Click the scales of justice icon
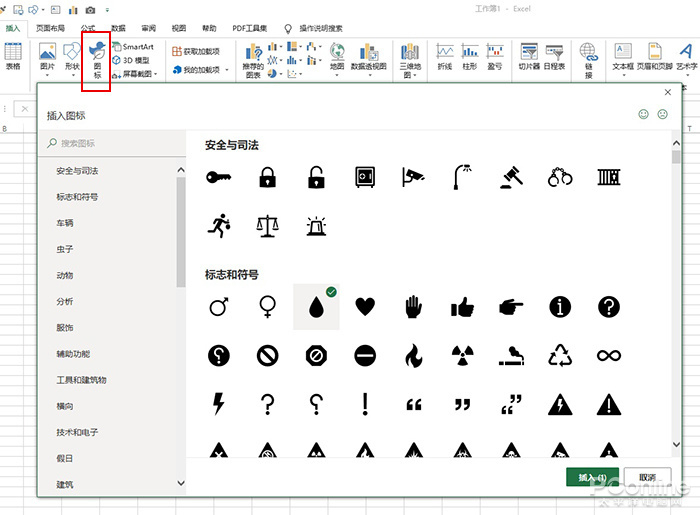The height and width of the screenshot is (515, 700). (x=267, y=226)
